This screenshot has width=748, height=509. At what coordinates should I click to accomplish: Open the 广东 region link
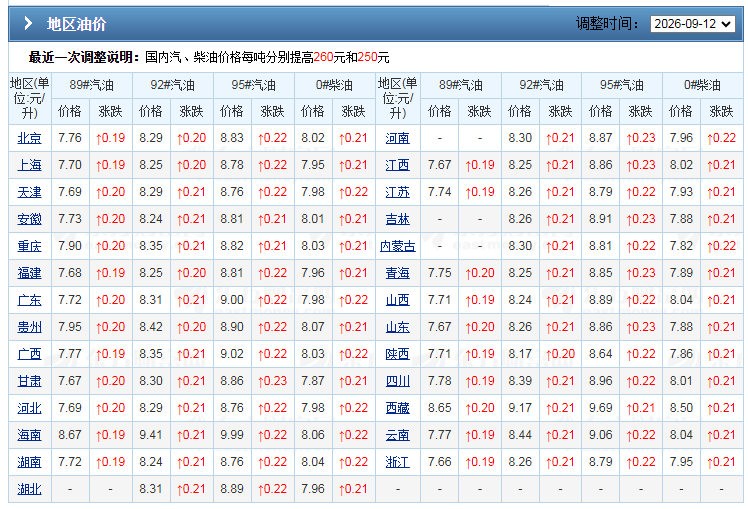30,300
